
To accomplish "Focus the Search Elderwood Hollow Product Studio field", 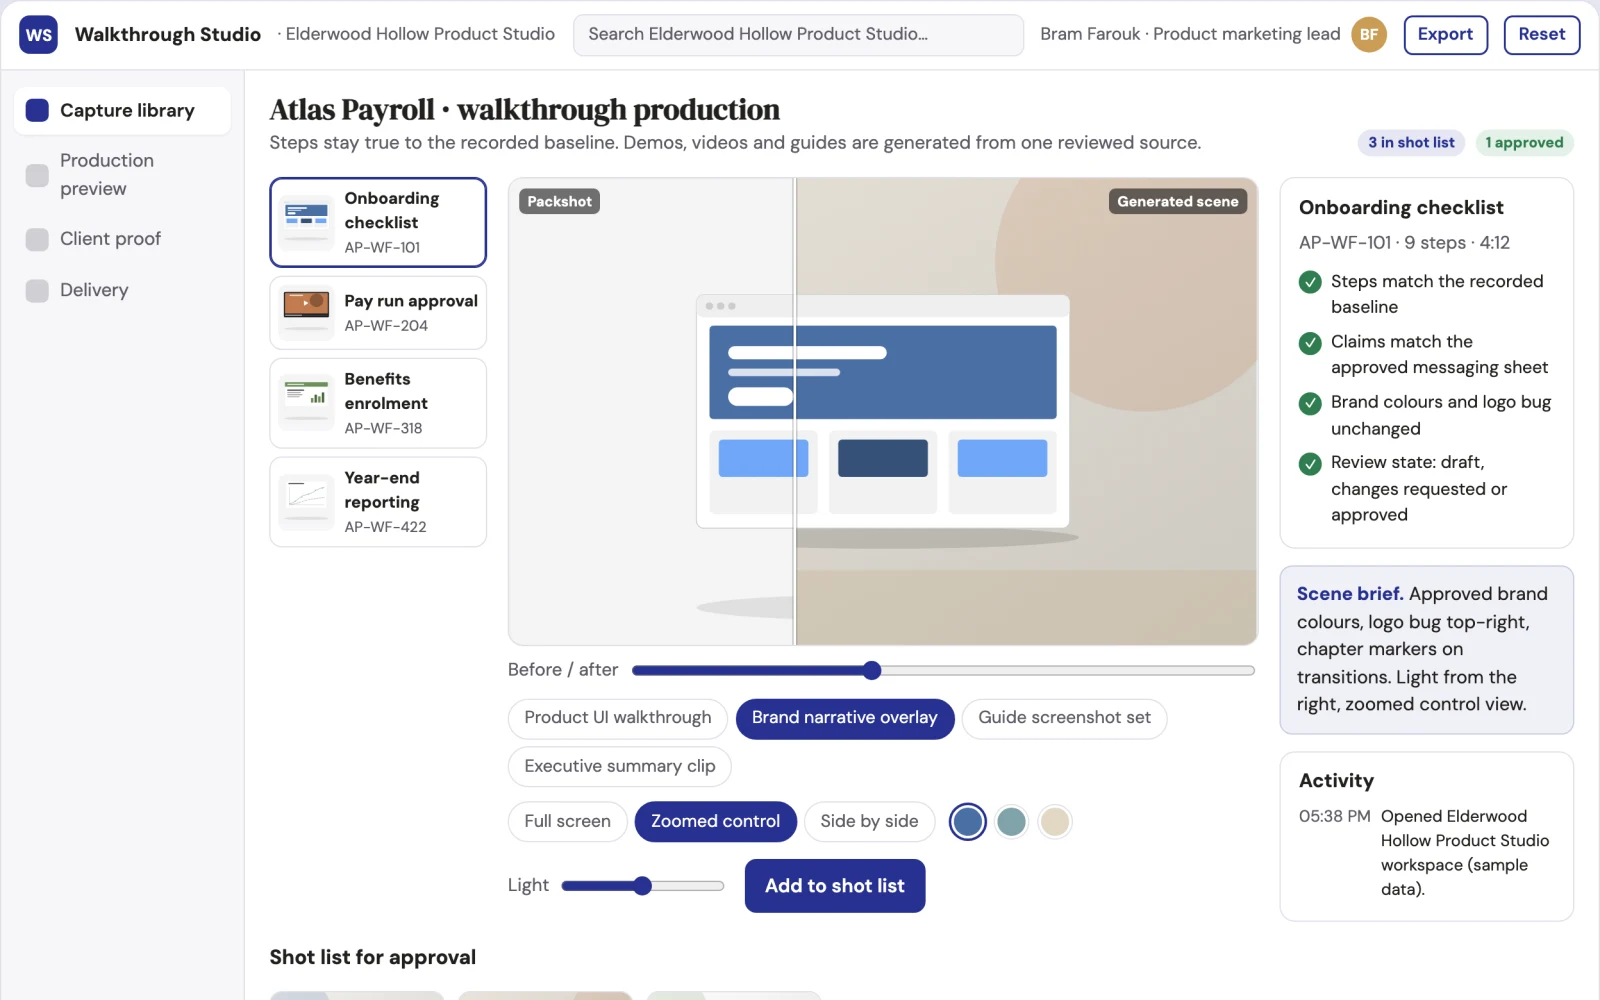I will [798, 35].
